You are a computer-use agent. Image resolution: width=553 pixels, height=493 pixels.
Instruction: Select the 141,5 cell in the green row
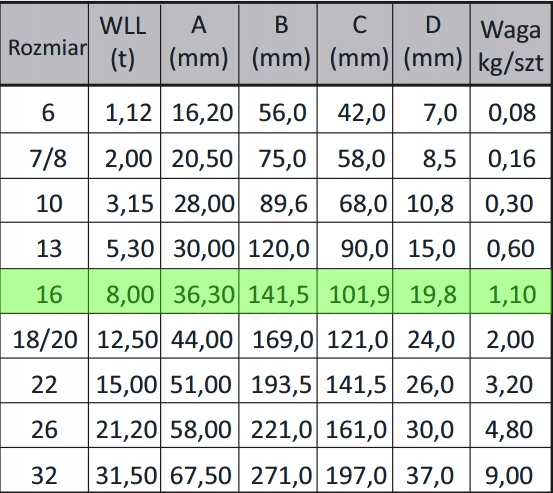coord(278,291)
